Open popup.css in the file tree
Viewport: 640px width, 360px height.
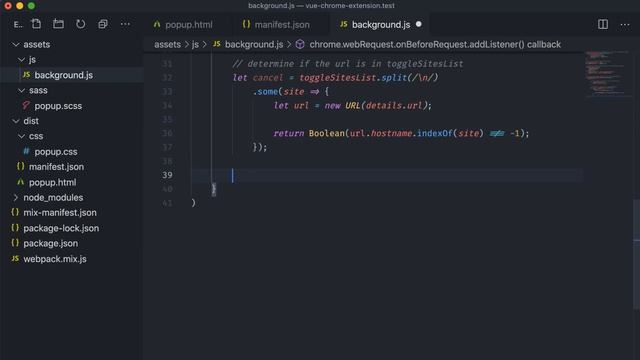click(x=56, y=151)
